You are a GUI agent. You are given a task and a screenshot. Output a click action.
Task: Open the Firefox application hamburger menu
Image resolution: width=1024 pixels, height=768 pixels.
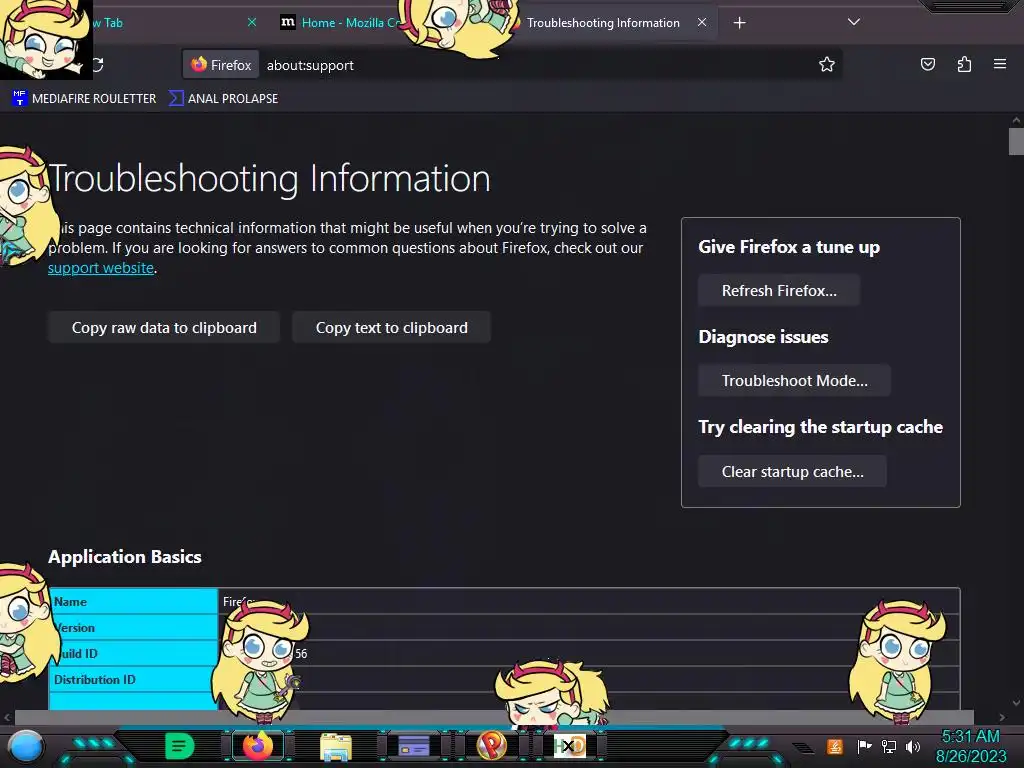coord(1000,64)
